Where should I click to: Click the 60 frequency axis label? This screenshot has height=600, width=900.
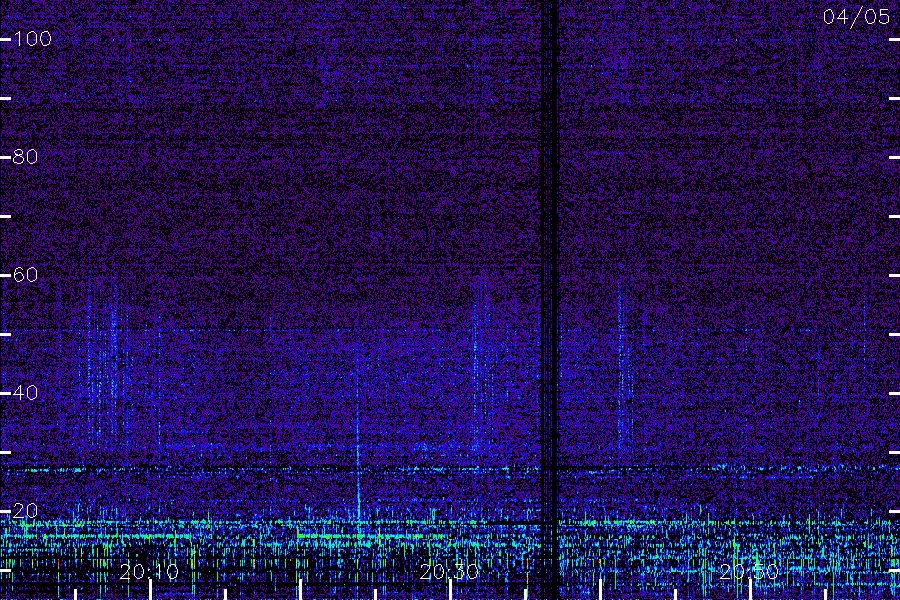[25, 275]
